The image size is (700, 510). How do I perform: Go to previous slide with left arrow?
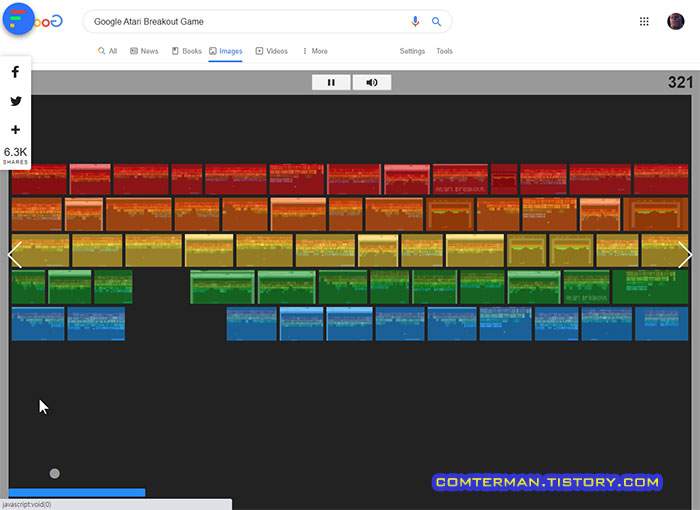tap(15, 255)
